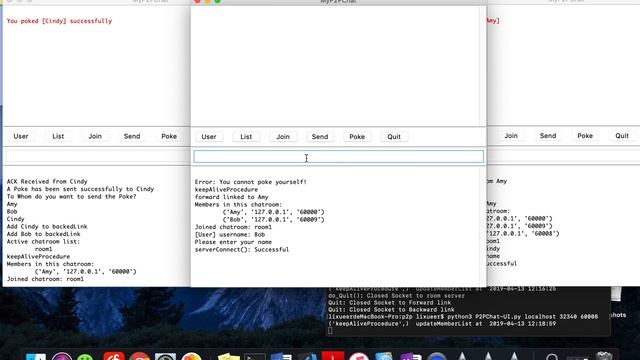Select 'You poked [Cindy] successfully' message text
This screenshot has width=640, height=360.
tap(59, 21)
